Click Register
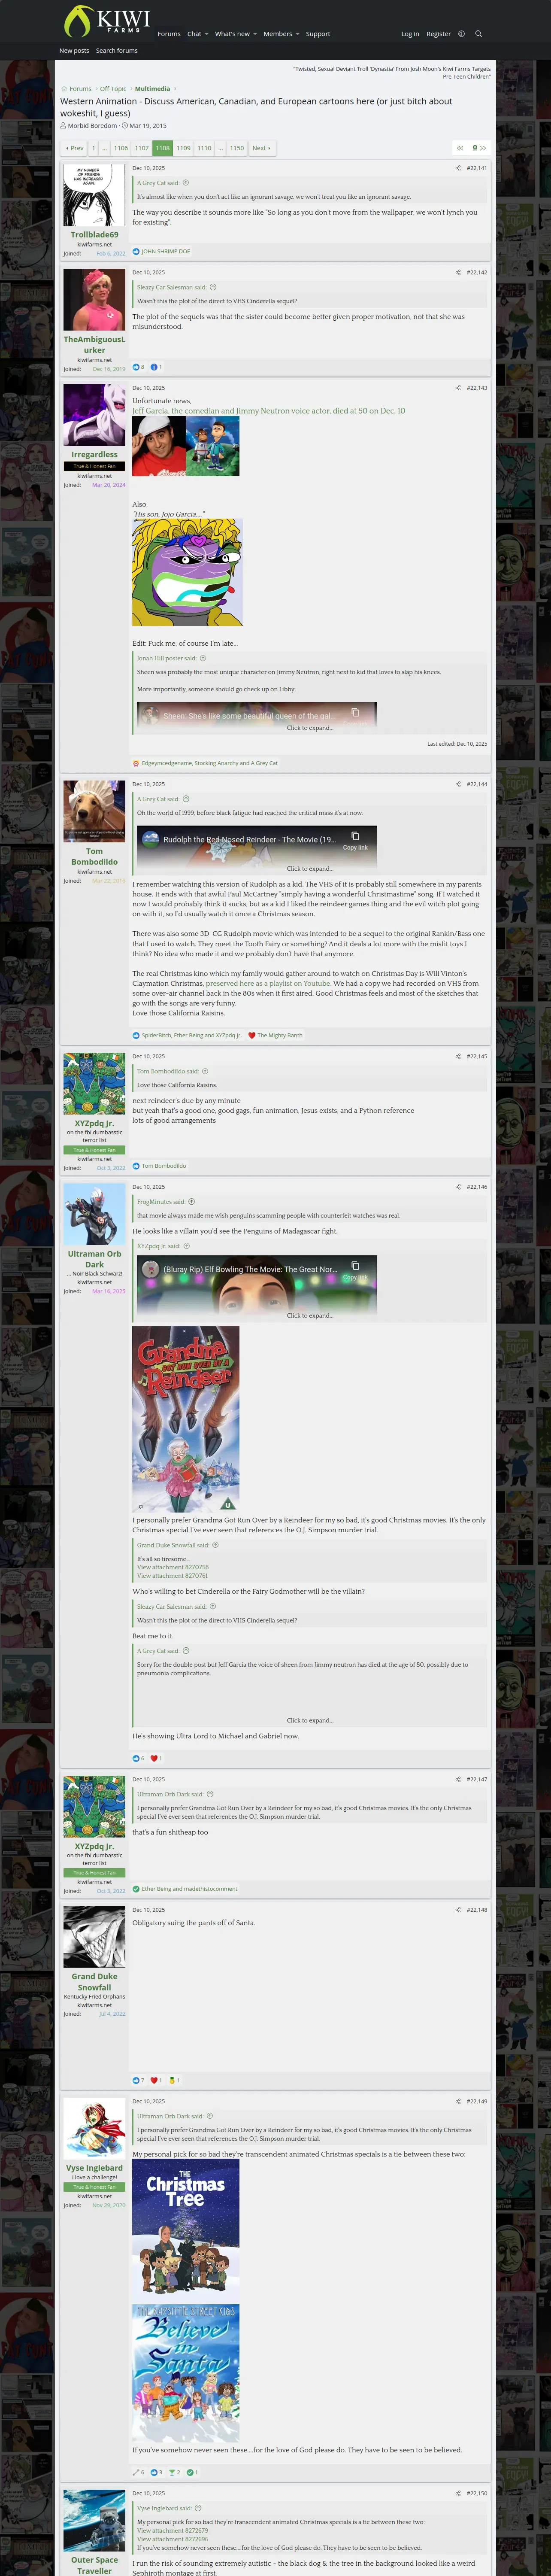Image resolution: width=551 pixels, height=2576 pixels. [x=438, y=34]
